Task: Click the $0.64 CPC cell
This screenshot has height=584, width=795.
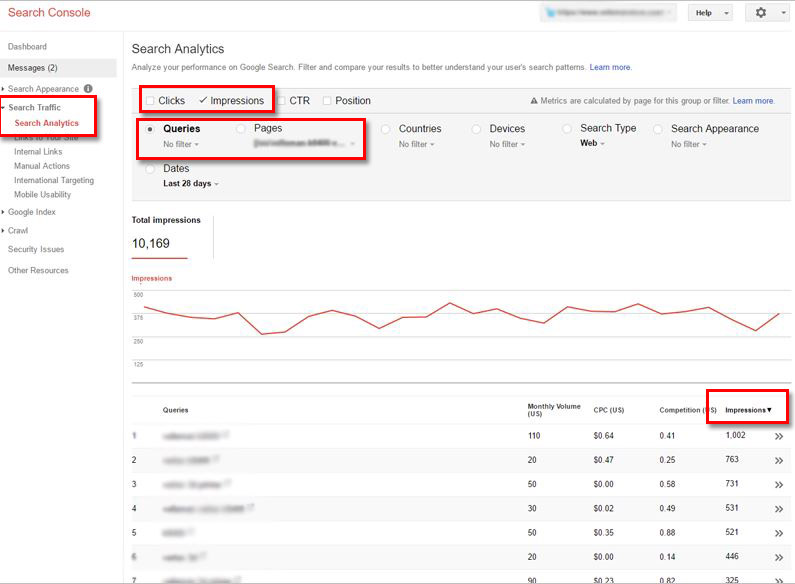Action: [603, 436]
